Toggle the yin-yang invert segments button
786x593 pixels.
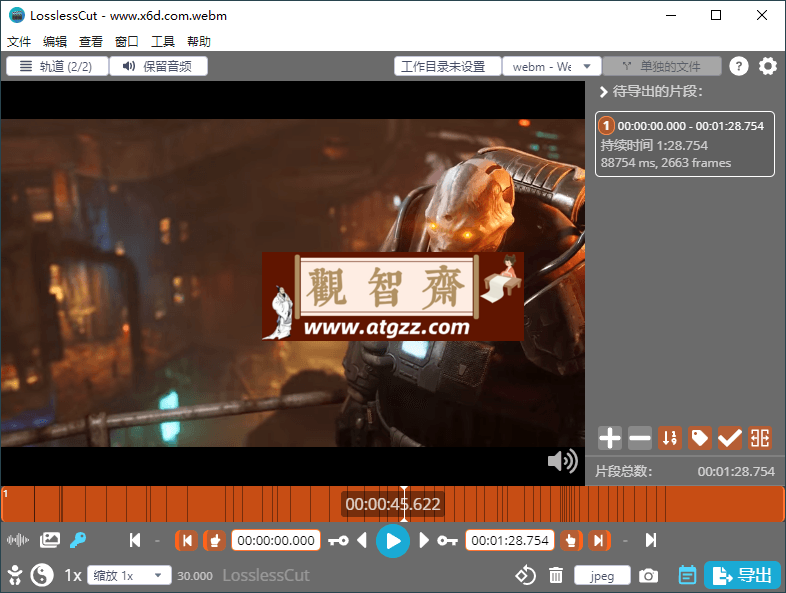point(42,575)
